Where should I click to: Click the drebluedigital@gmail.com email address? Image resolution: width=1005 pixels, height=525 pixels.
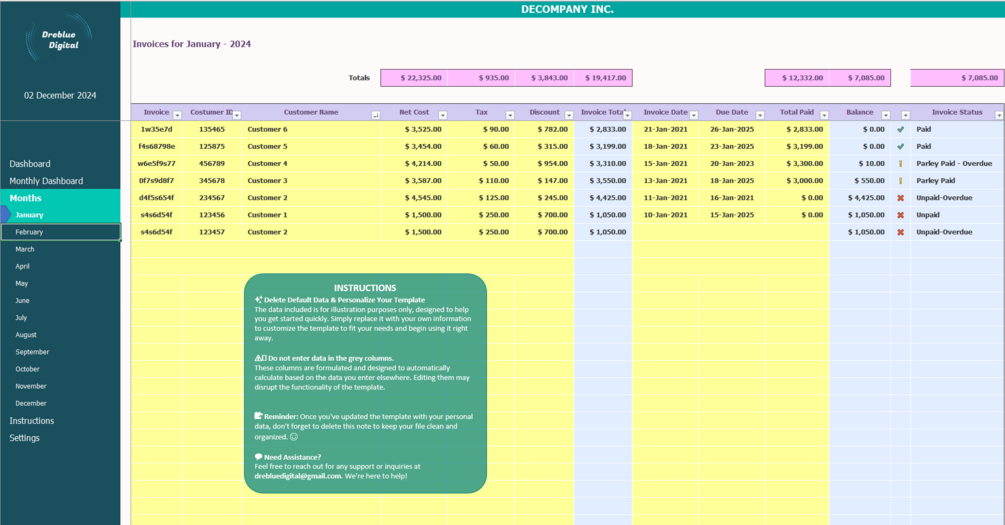pyautogui.click(x=297, y=476)
